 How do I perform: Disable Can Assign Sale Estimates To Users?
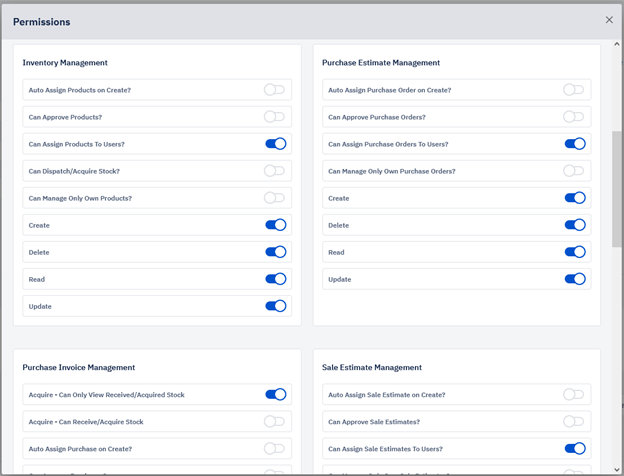click(575, 449)
